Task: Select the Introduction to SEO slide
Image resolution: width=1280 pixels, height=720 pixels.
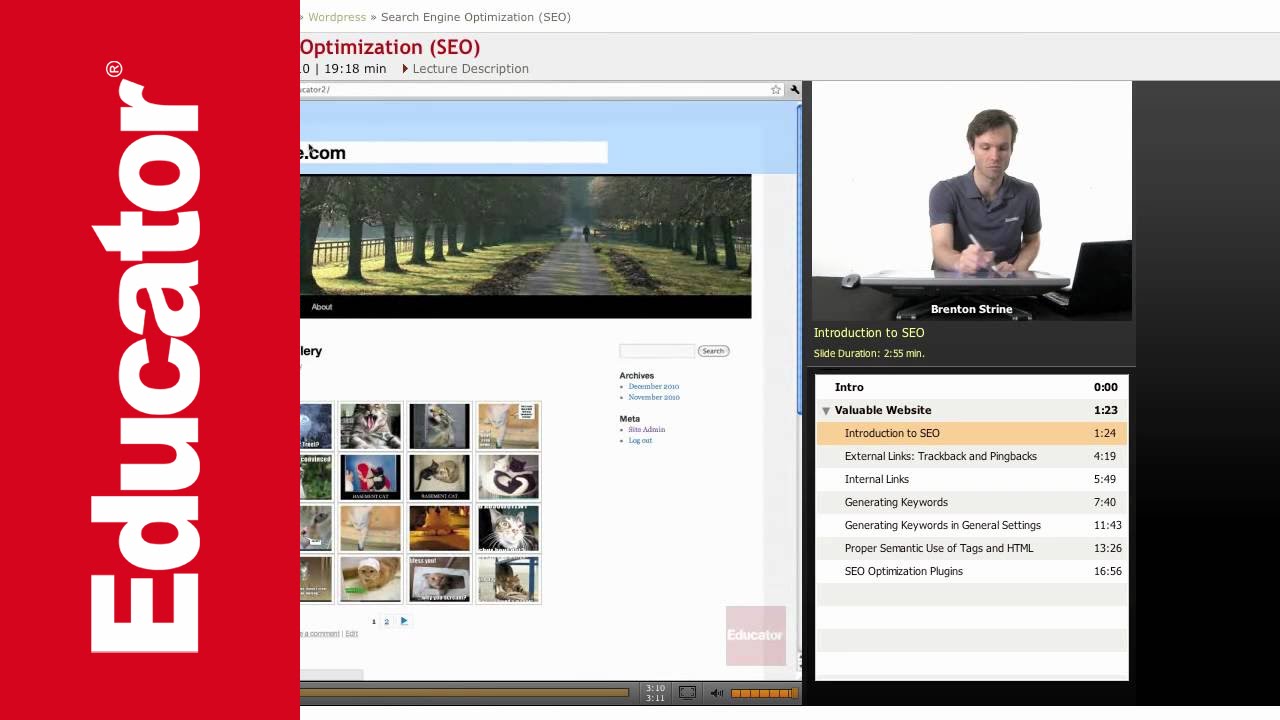Action: click(x=972, y=433)
